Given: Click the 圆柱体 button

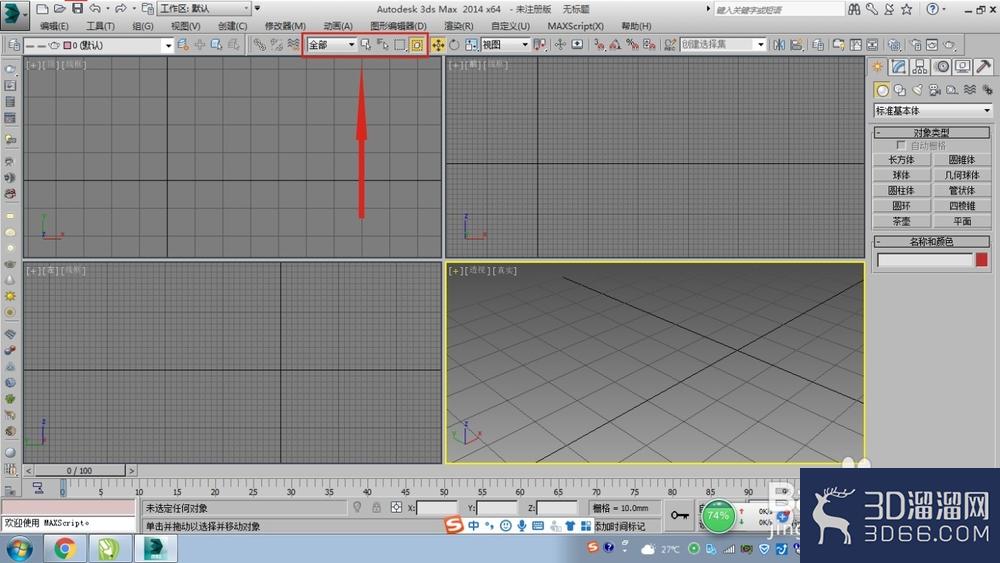Looking at the screenshot, I should (901, 190).
